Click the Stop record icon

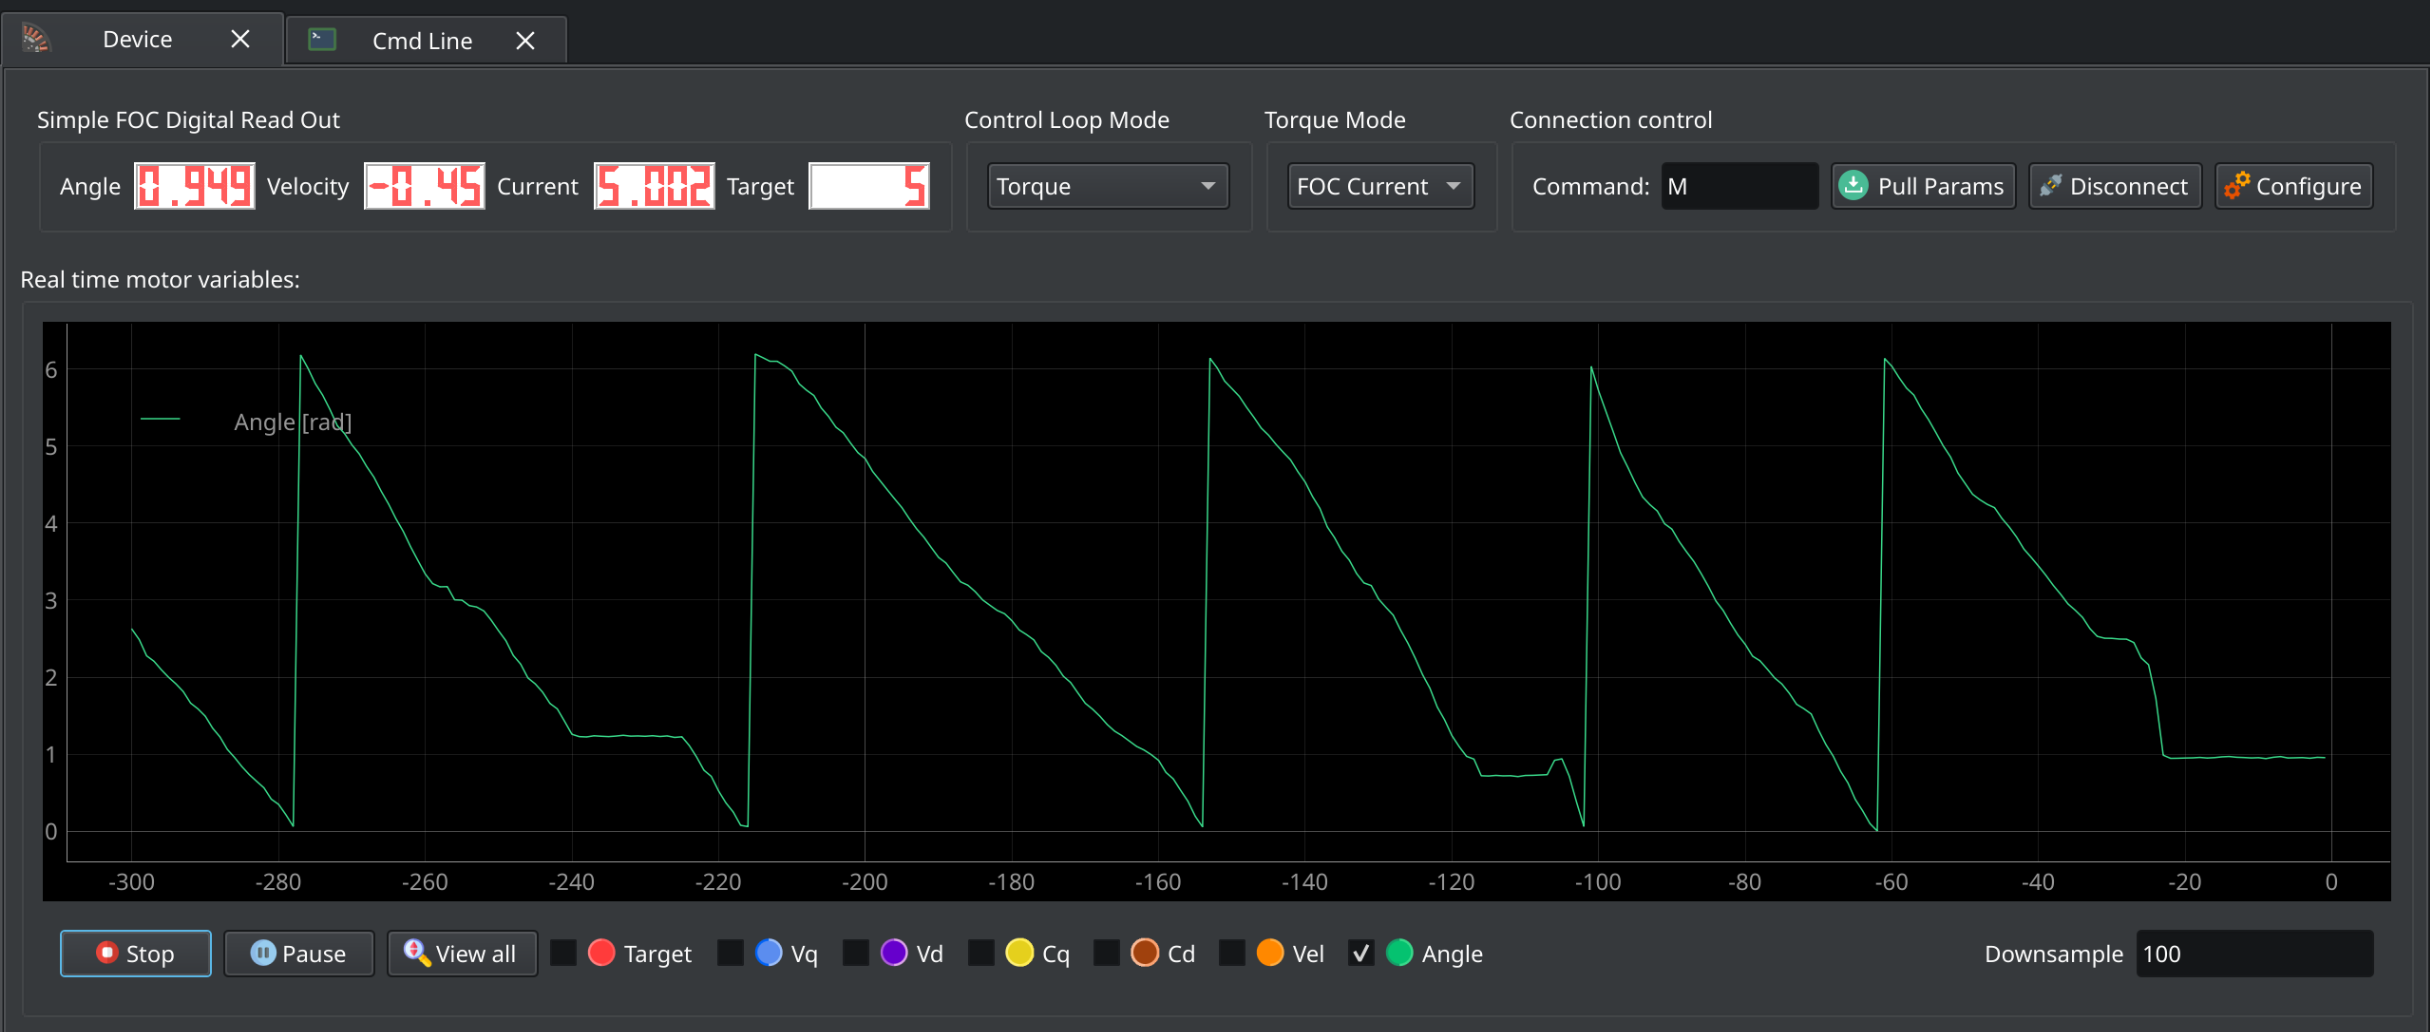106,953
